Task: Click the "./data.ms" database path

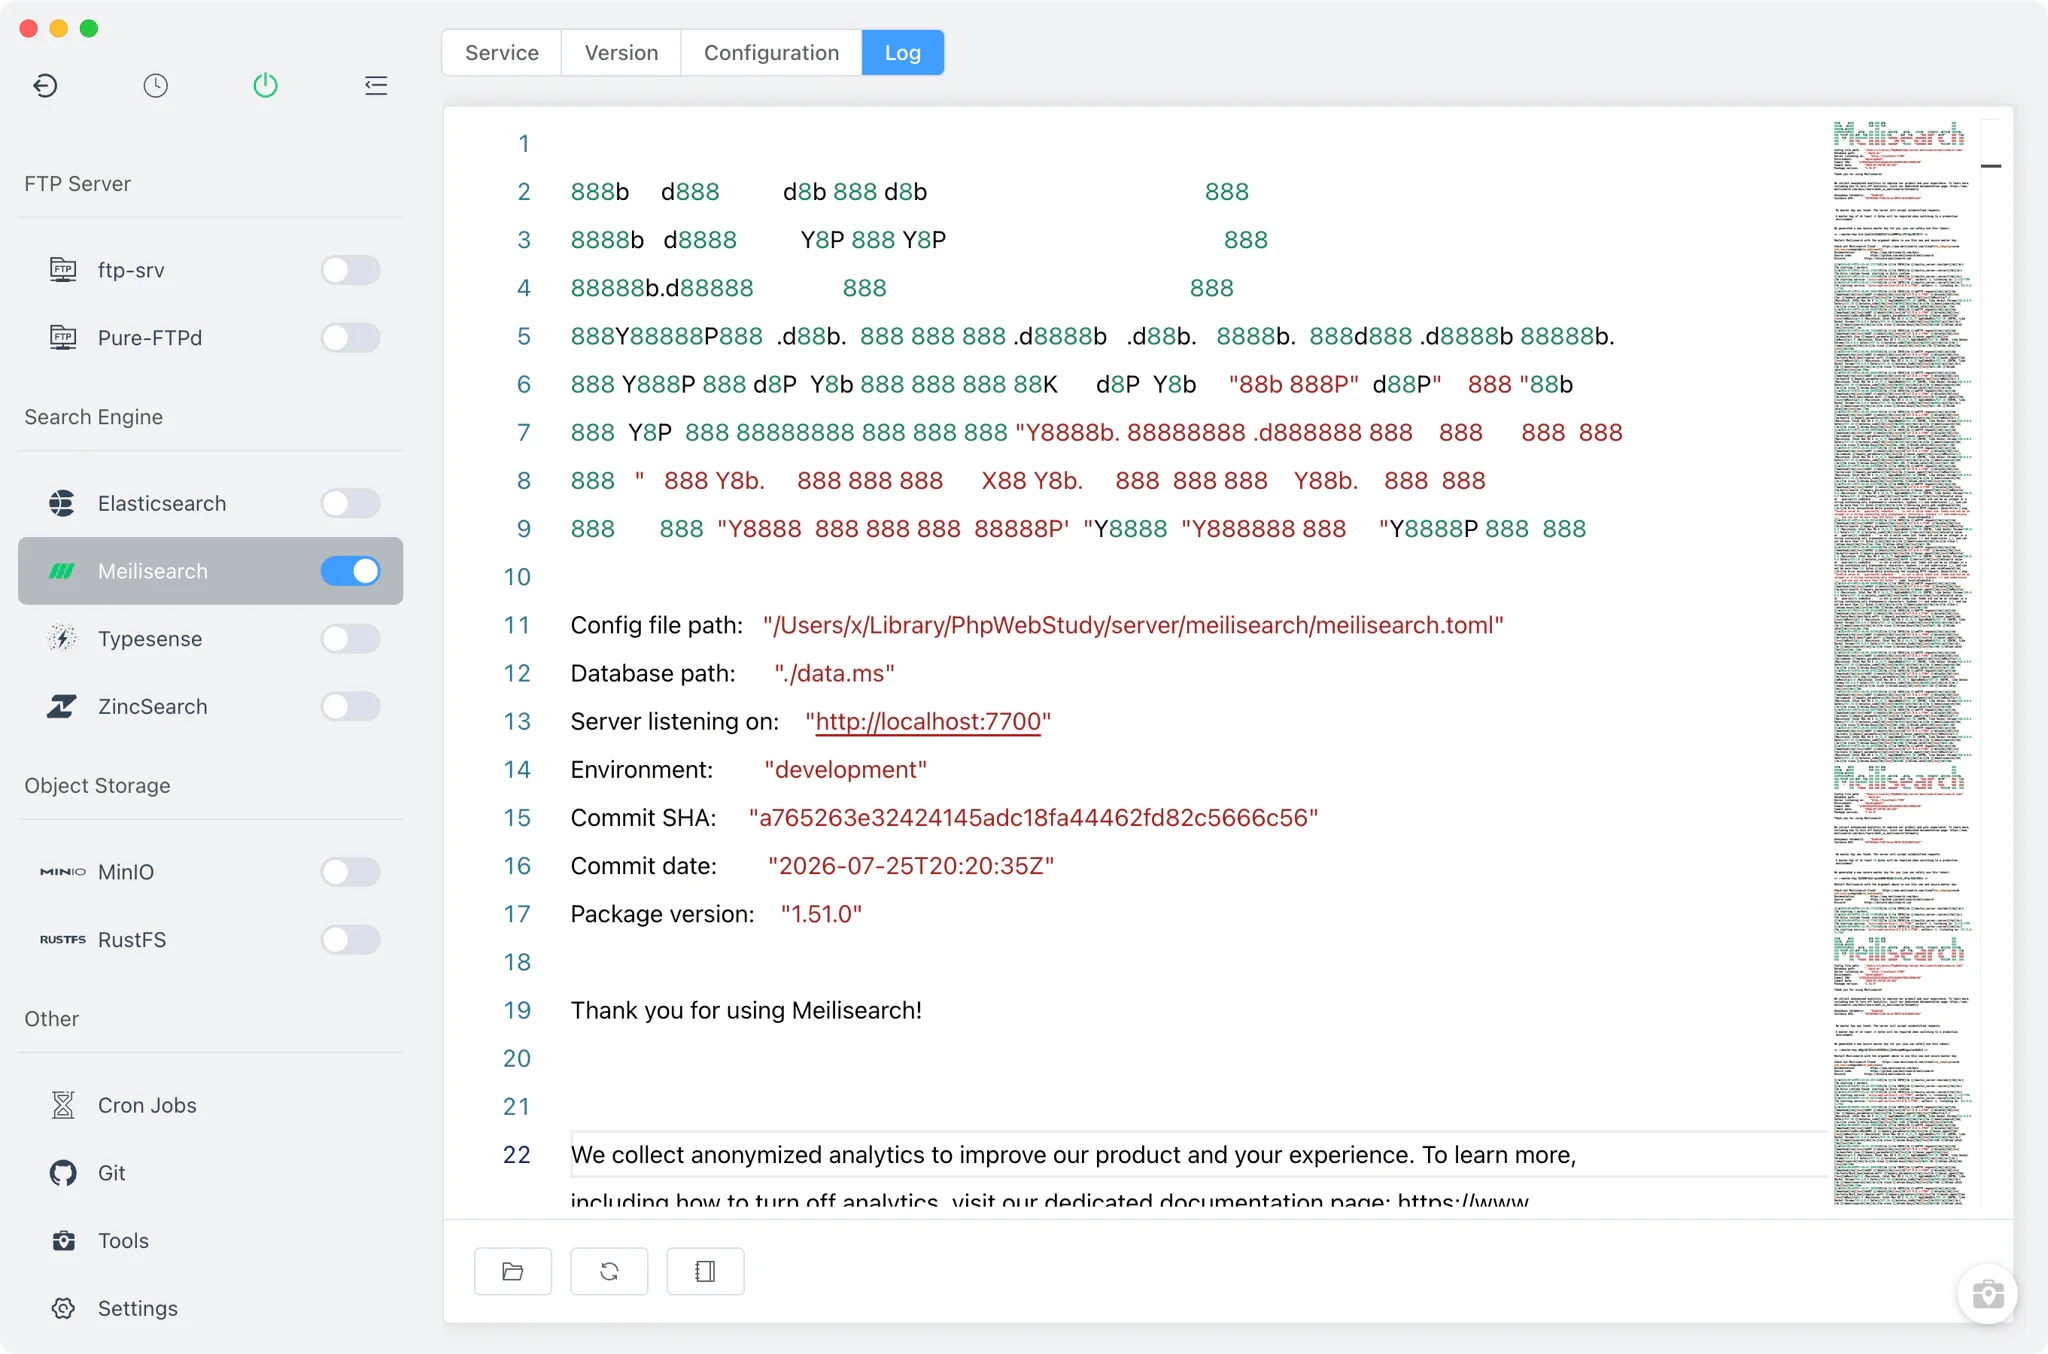Action: [x=834, y=673]
